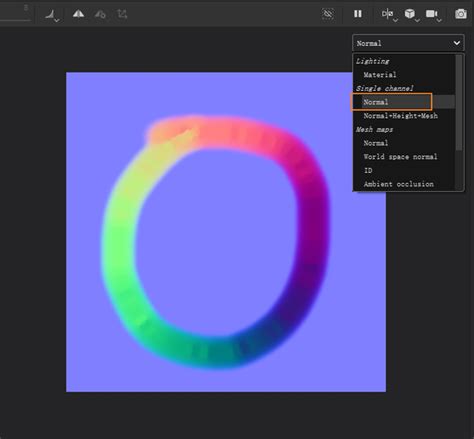Screen dimensions: 474x439
Task: Expand the camera dropdown arrow
Action: pyautogui.click(x=439, y=20)
